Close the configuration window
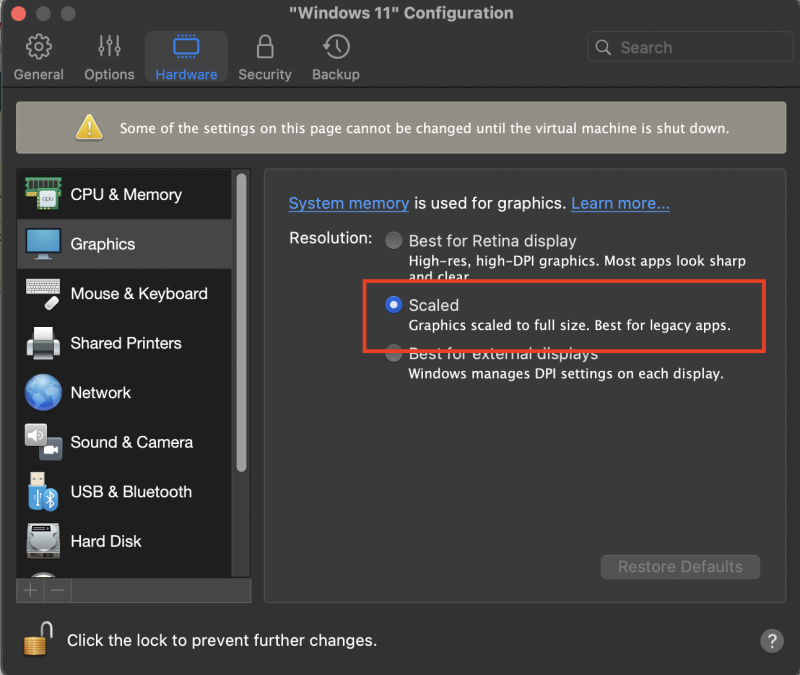This screenshot has height=675, width=800. 18,13
